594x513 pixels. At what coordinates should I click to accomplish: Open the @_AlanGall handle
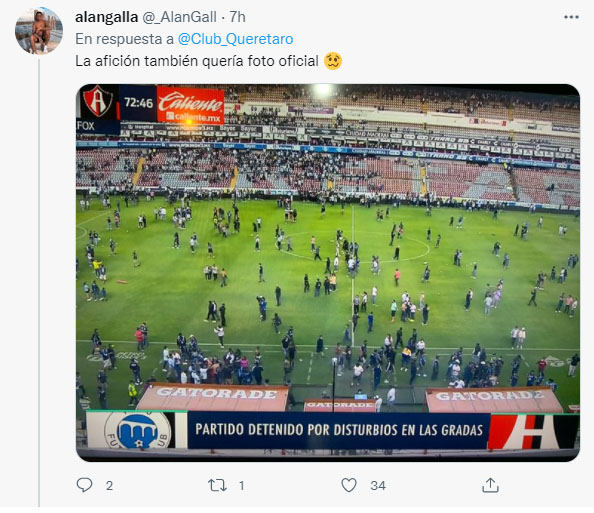click(180, 17)
